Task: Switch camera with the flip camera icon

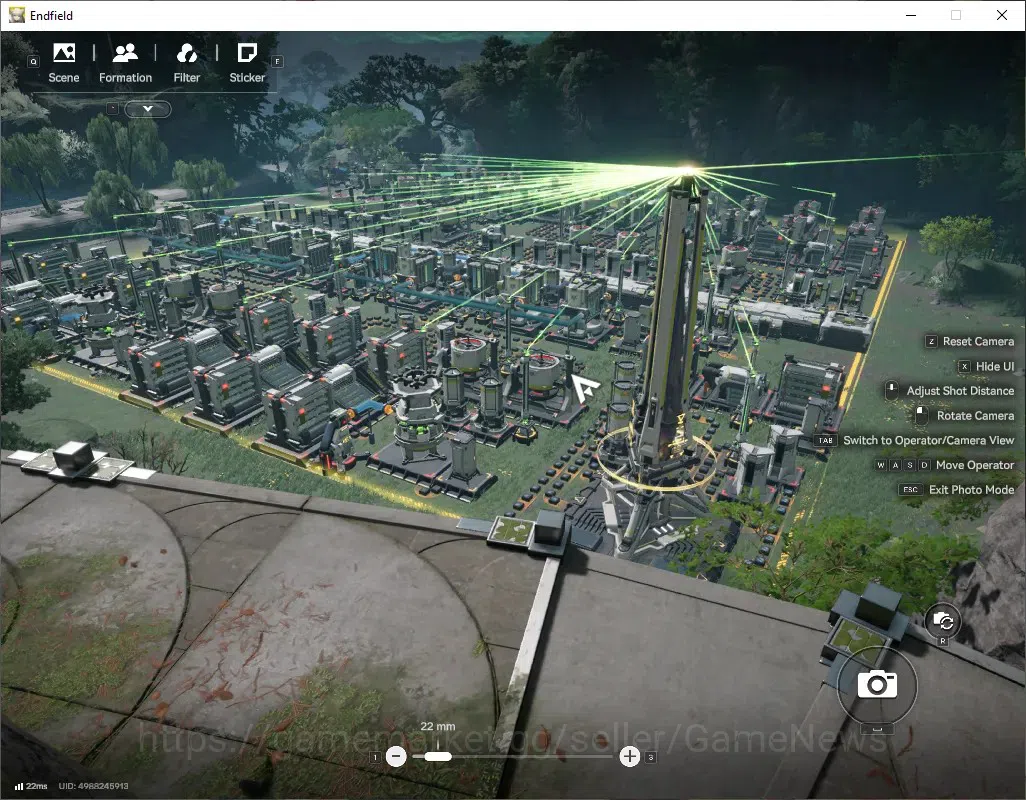Action: pyautogui.click(x=943, y=621)
